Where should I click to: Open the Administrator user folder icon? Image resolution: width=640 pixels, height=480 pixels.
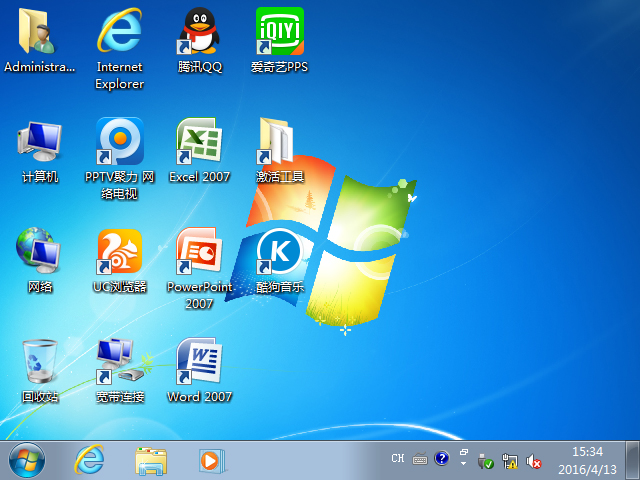pyautogui.click(x=39, y=40)
